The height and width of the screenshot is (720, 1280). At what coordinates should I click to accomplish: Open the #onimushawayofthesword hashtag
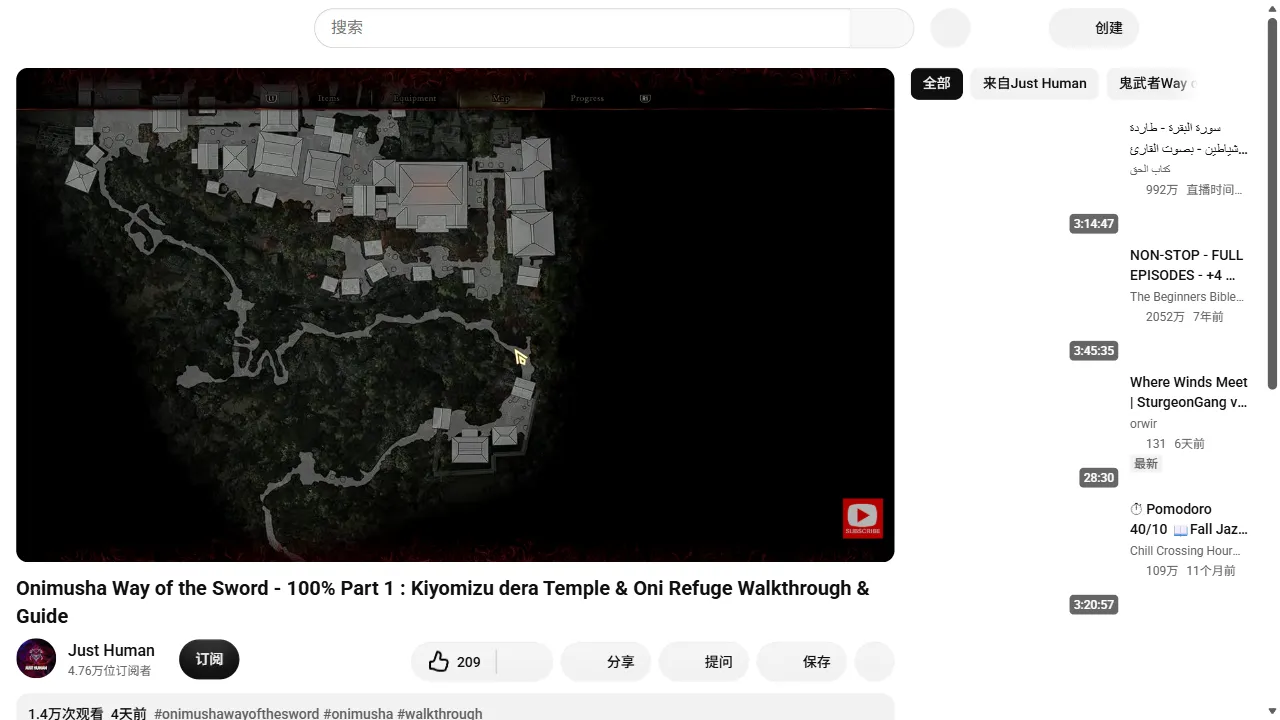pos(236,714)
